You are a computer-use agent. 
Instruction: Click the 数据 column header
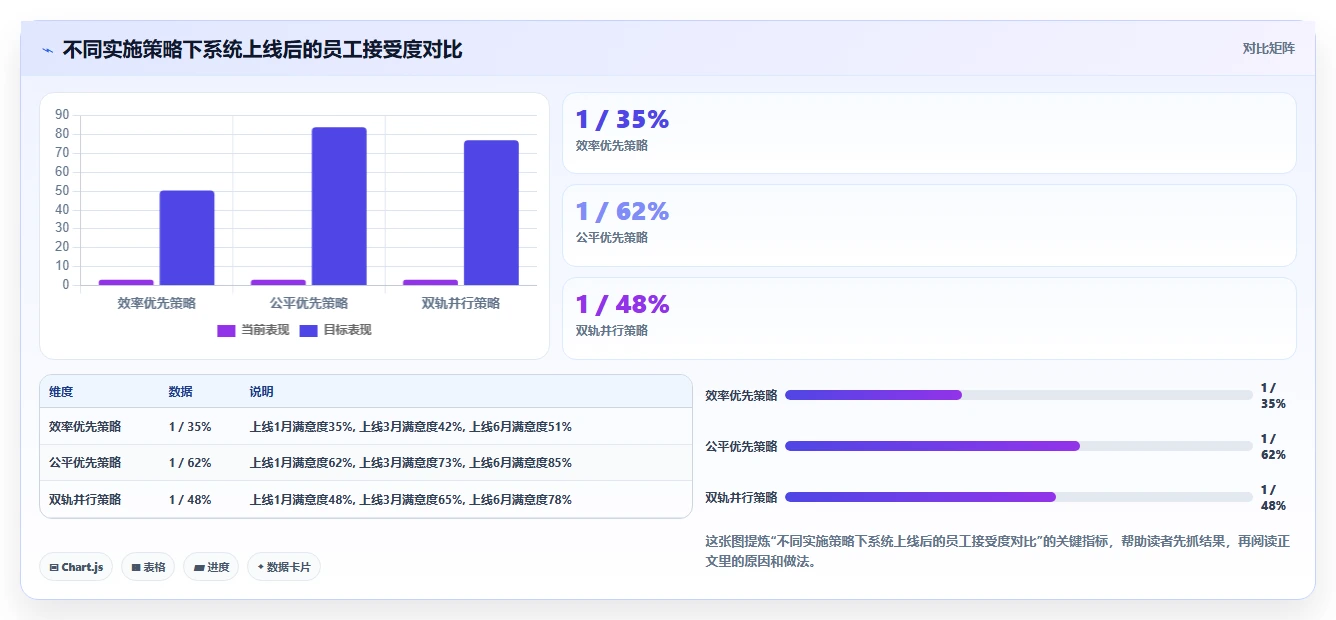click(x=181, y=392)
